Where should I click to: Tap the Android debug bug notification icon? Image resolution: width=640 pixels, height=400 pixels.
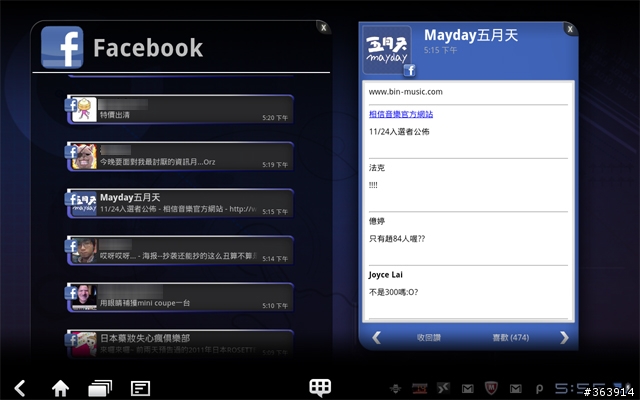[x=395, y=389]
